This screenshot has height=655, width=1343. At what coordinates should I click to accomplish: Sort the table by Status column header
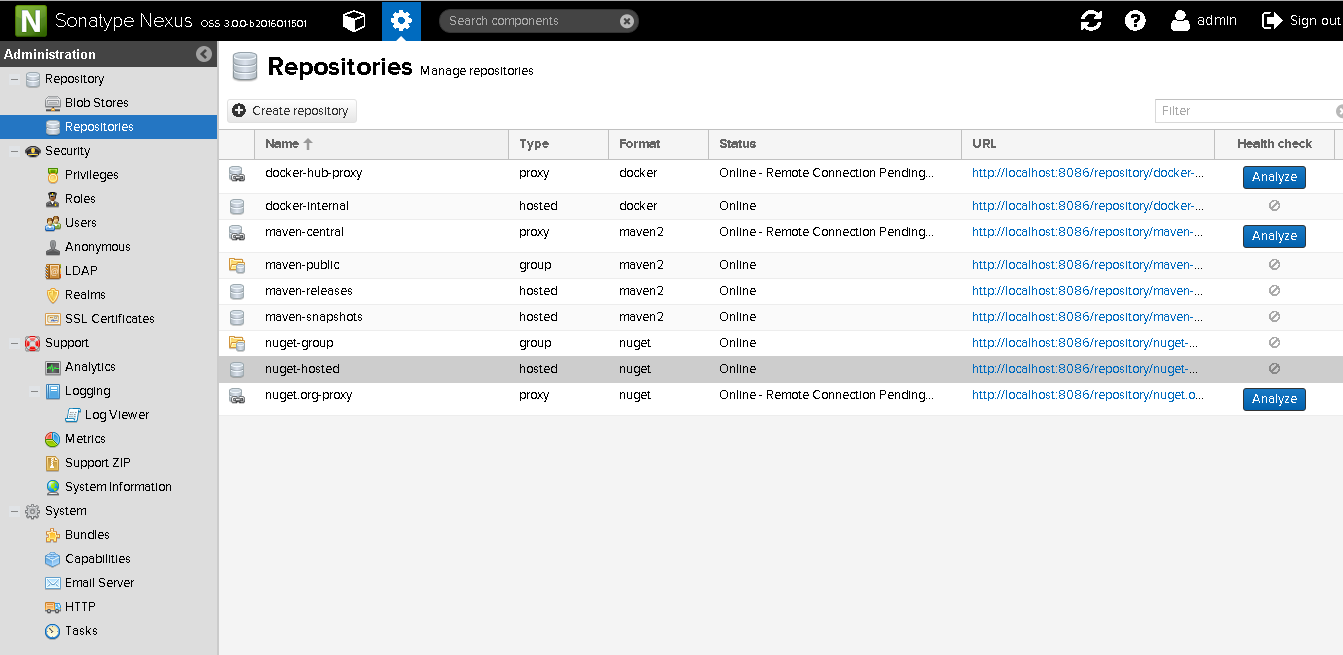[x=835, y=144]
